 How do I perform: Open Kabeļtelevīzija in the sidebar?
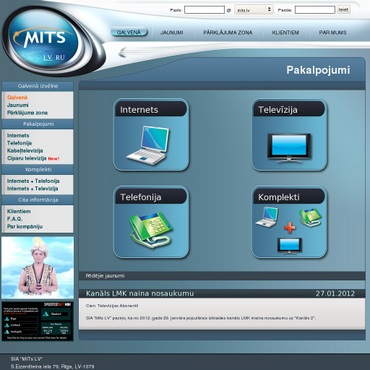point(25,151)
